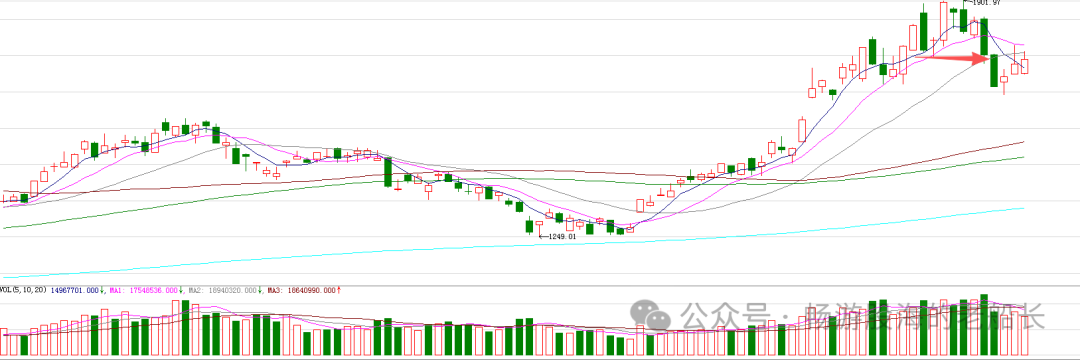The height and width of the screenshot is (360, 1080).
Task: Click the MA3: 18640990.000 volume label
Action: pyautogui.click(x=301, y=290)
